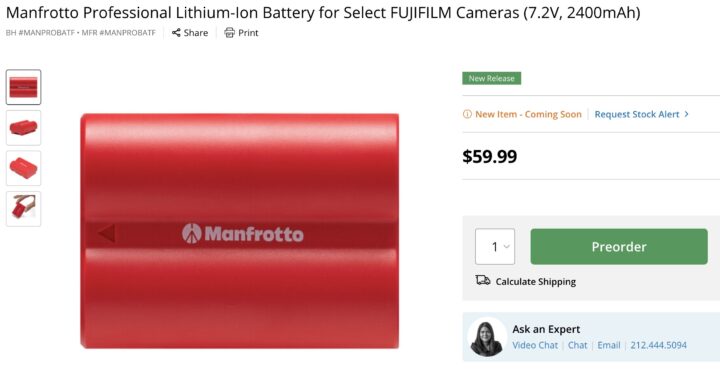This screenshot has width=720, height=385.
Task: Click the Print icon
Action: click(229, 33)
